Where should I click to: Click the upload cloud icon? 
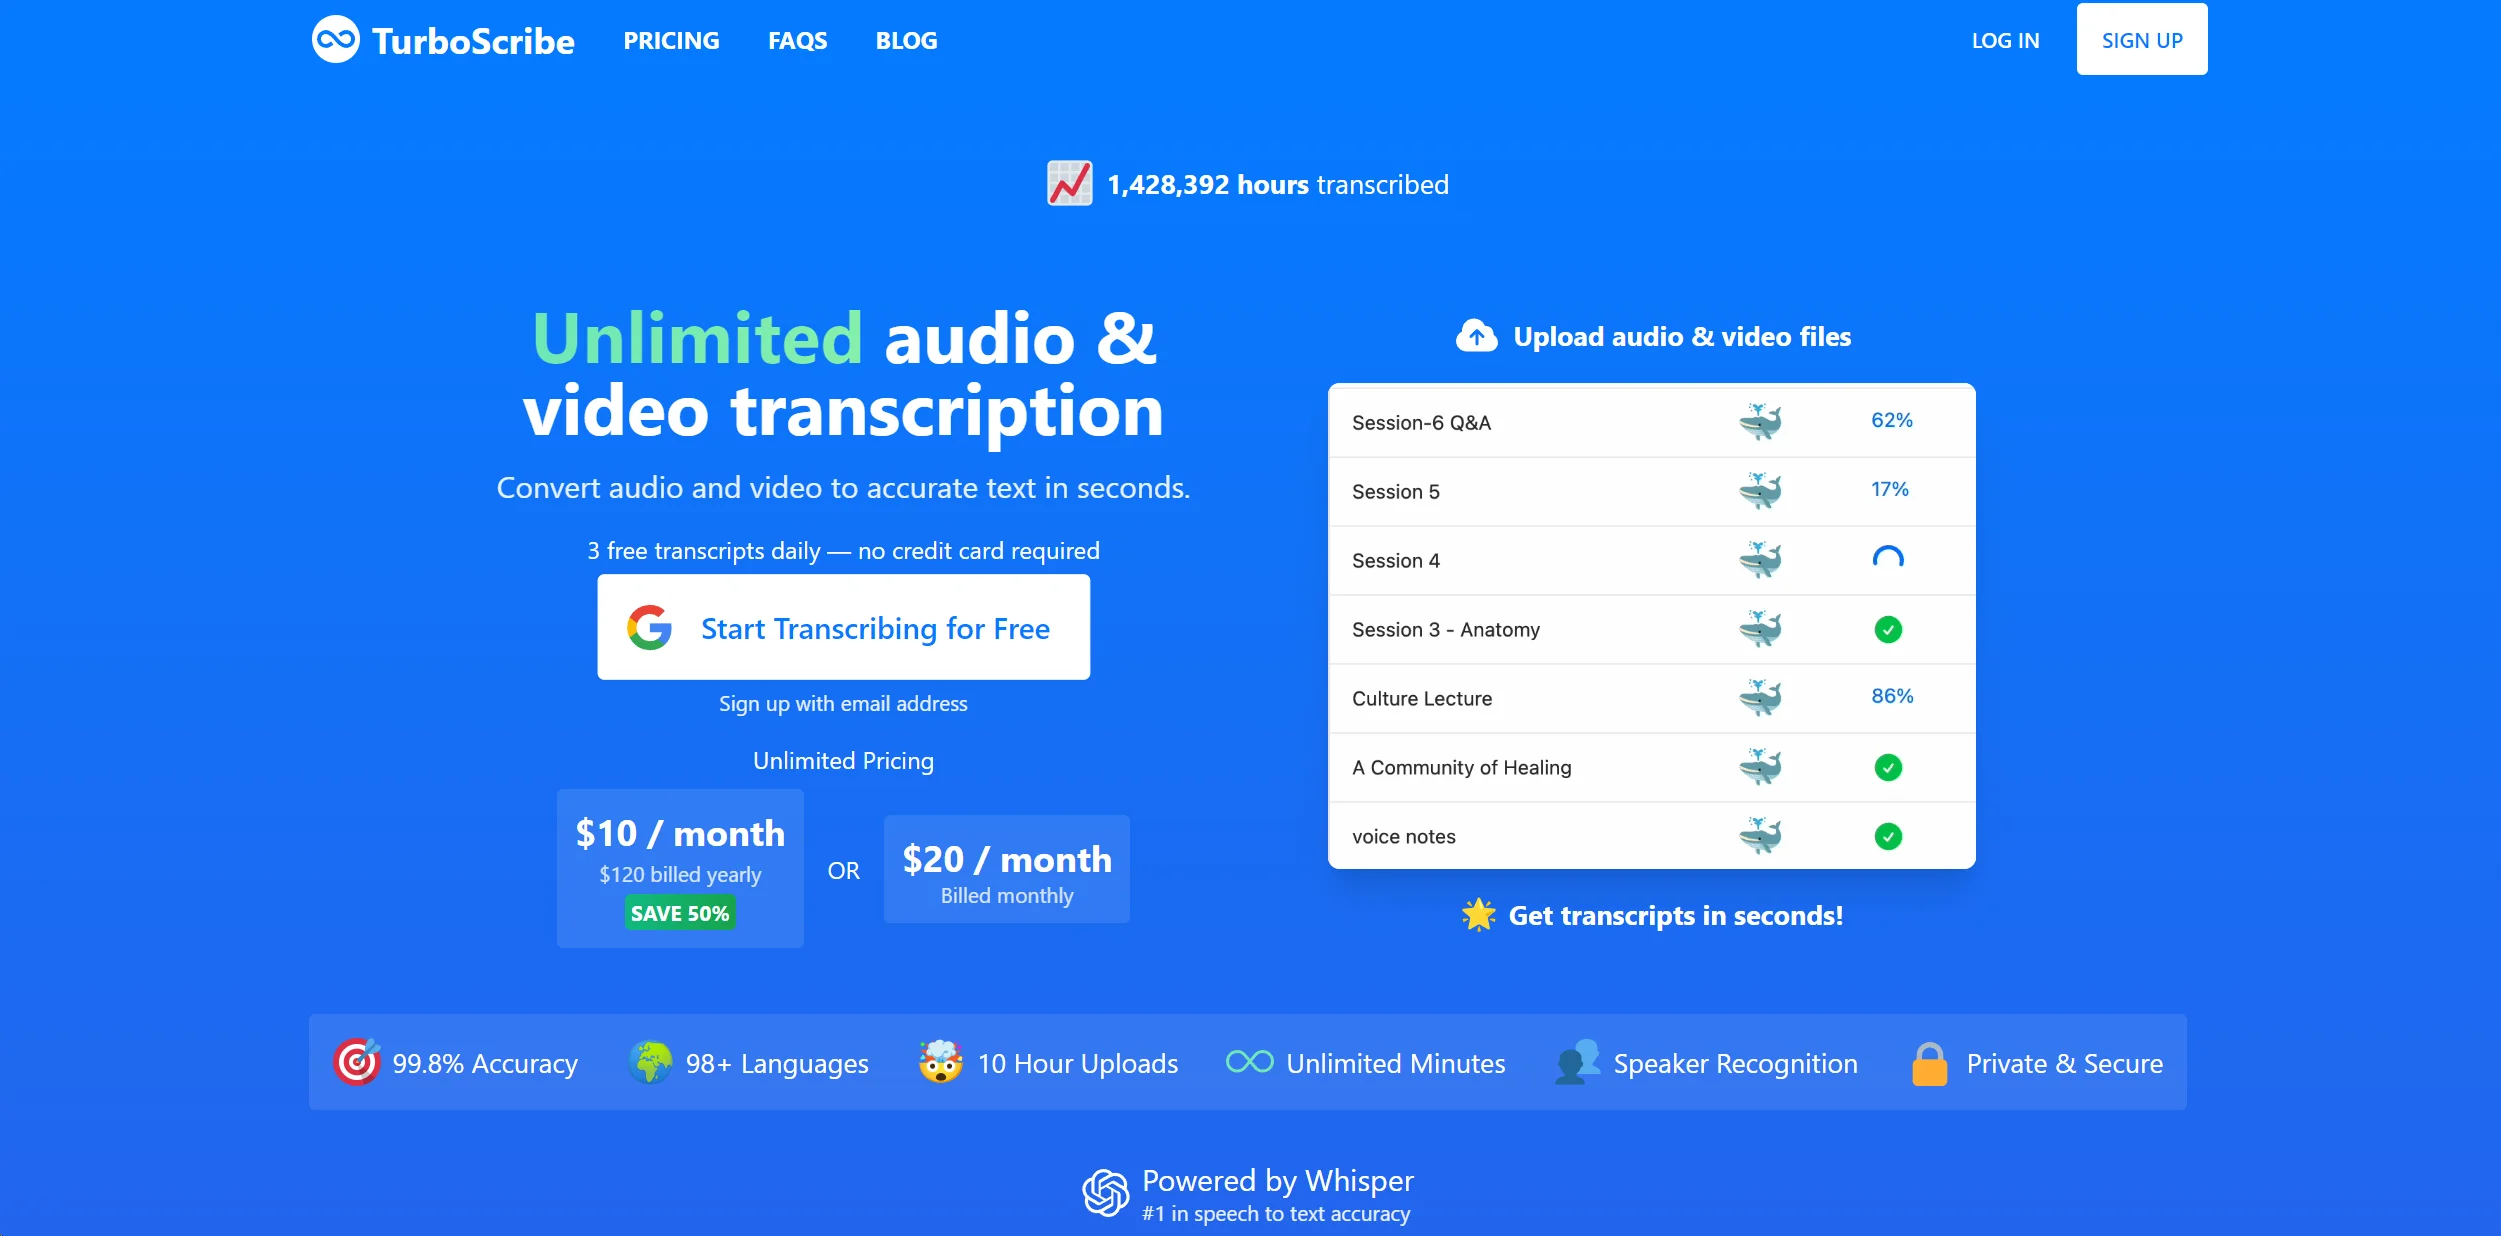click(1479, 335)
